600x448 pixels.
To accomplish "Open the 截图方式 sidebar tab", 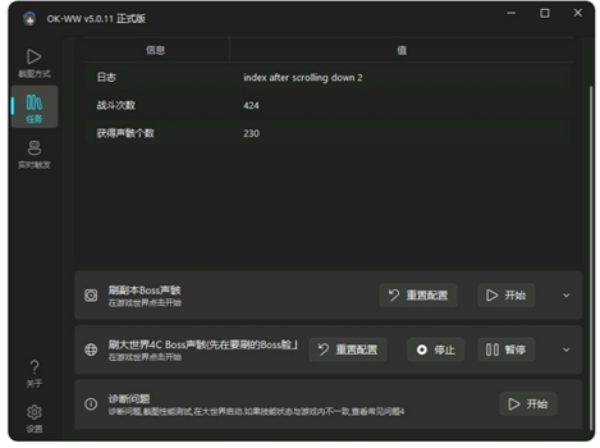I will click(34, 64).
